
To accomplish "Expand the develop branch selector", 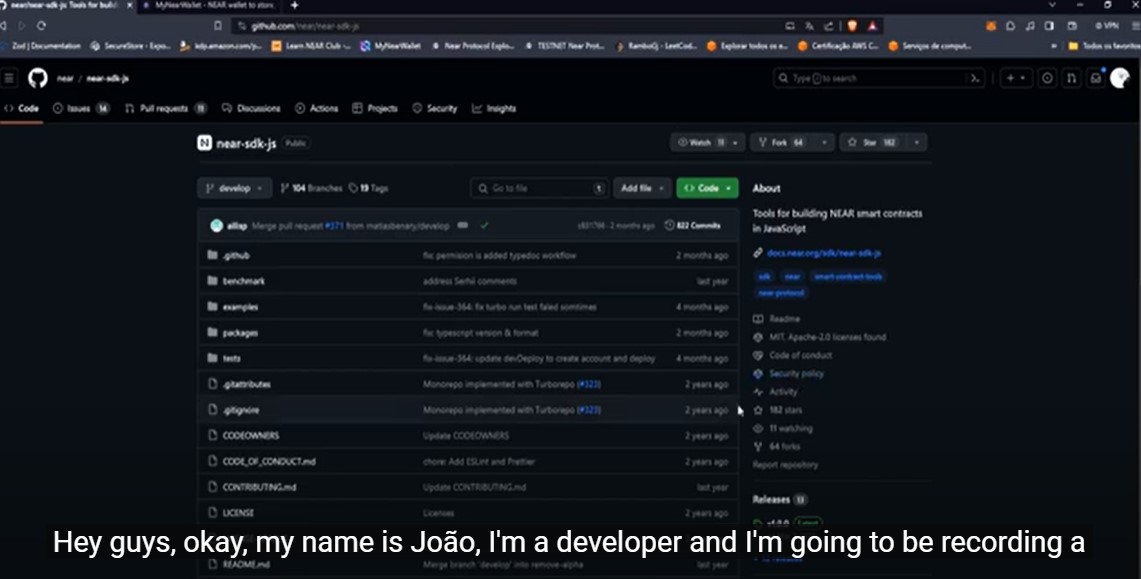I will point(234,188).
